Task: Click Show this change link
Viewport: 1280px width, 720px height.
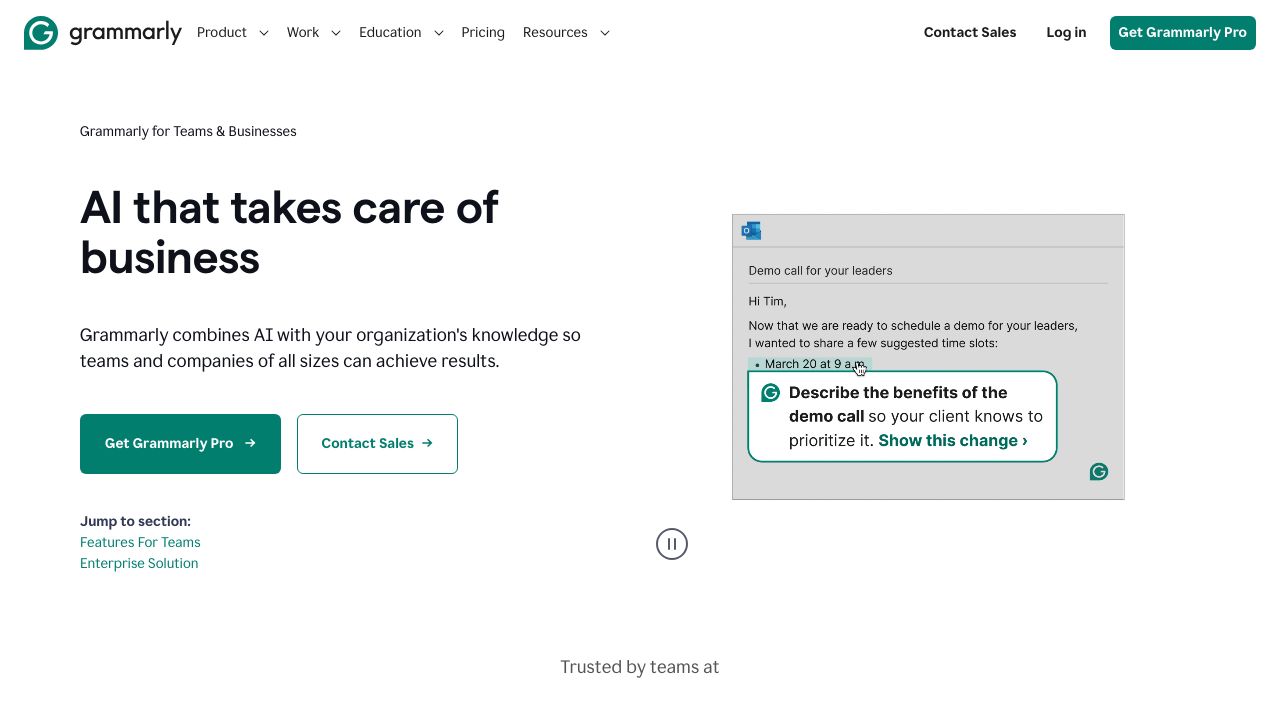Action: pyautogui.click(x=952, y=441)
